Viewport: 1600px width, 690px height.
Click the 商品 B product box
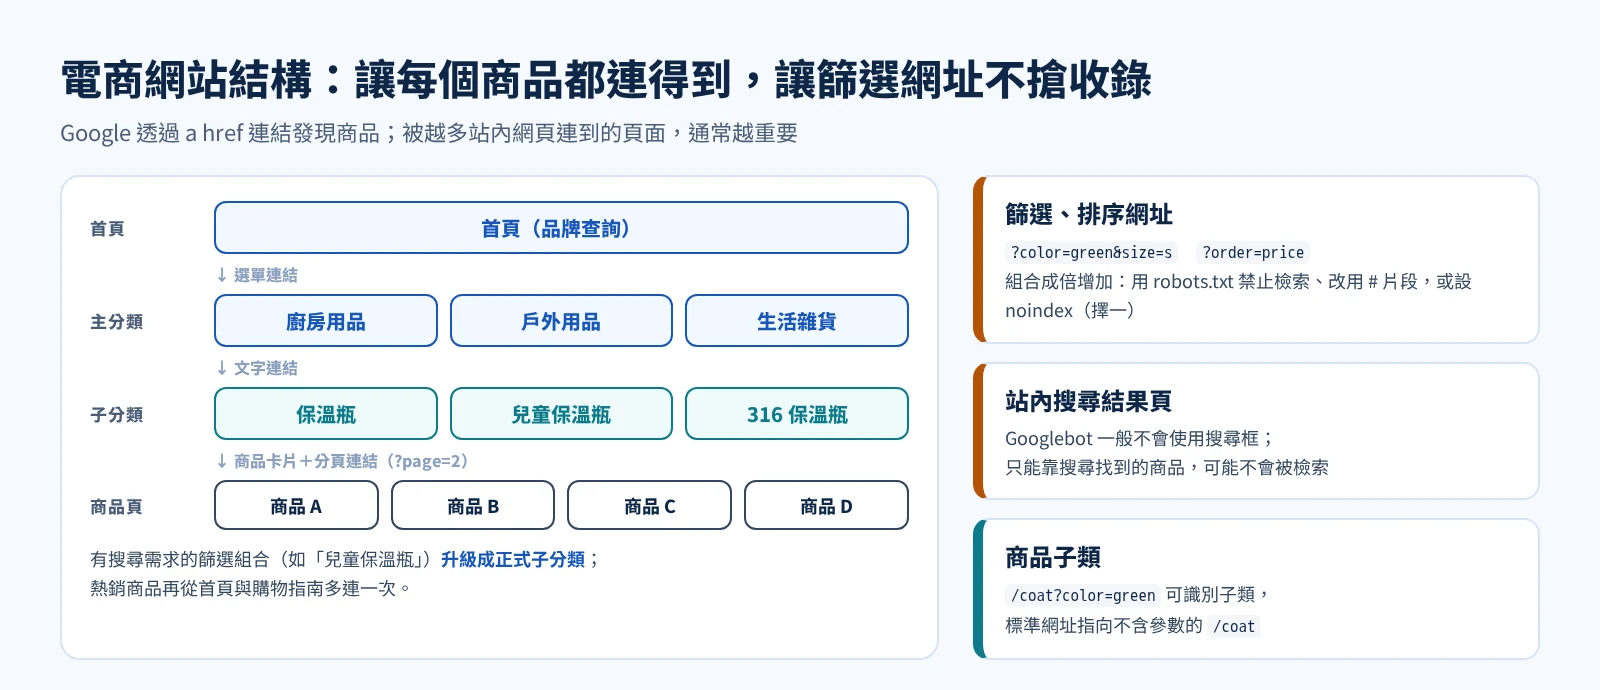point(473,506)
